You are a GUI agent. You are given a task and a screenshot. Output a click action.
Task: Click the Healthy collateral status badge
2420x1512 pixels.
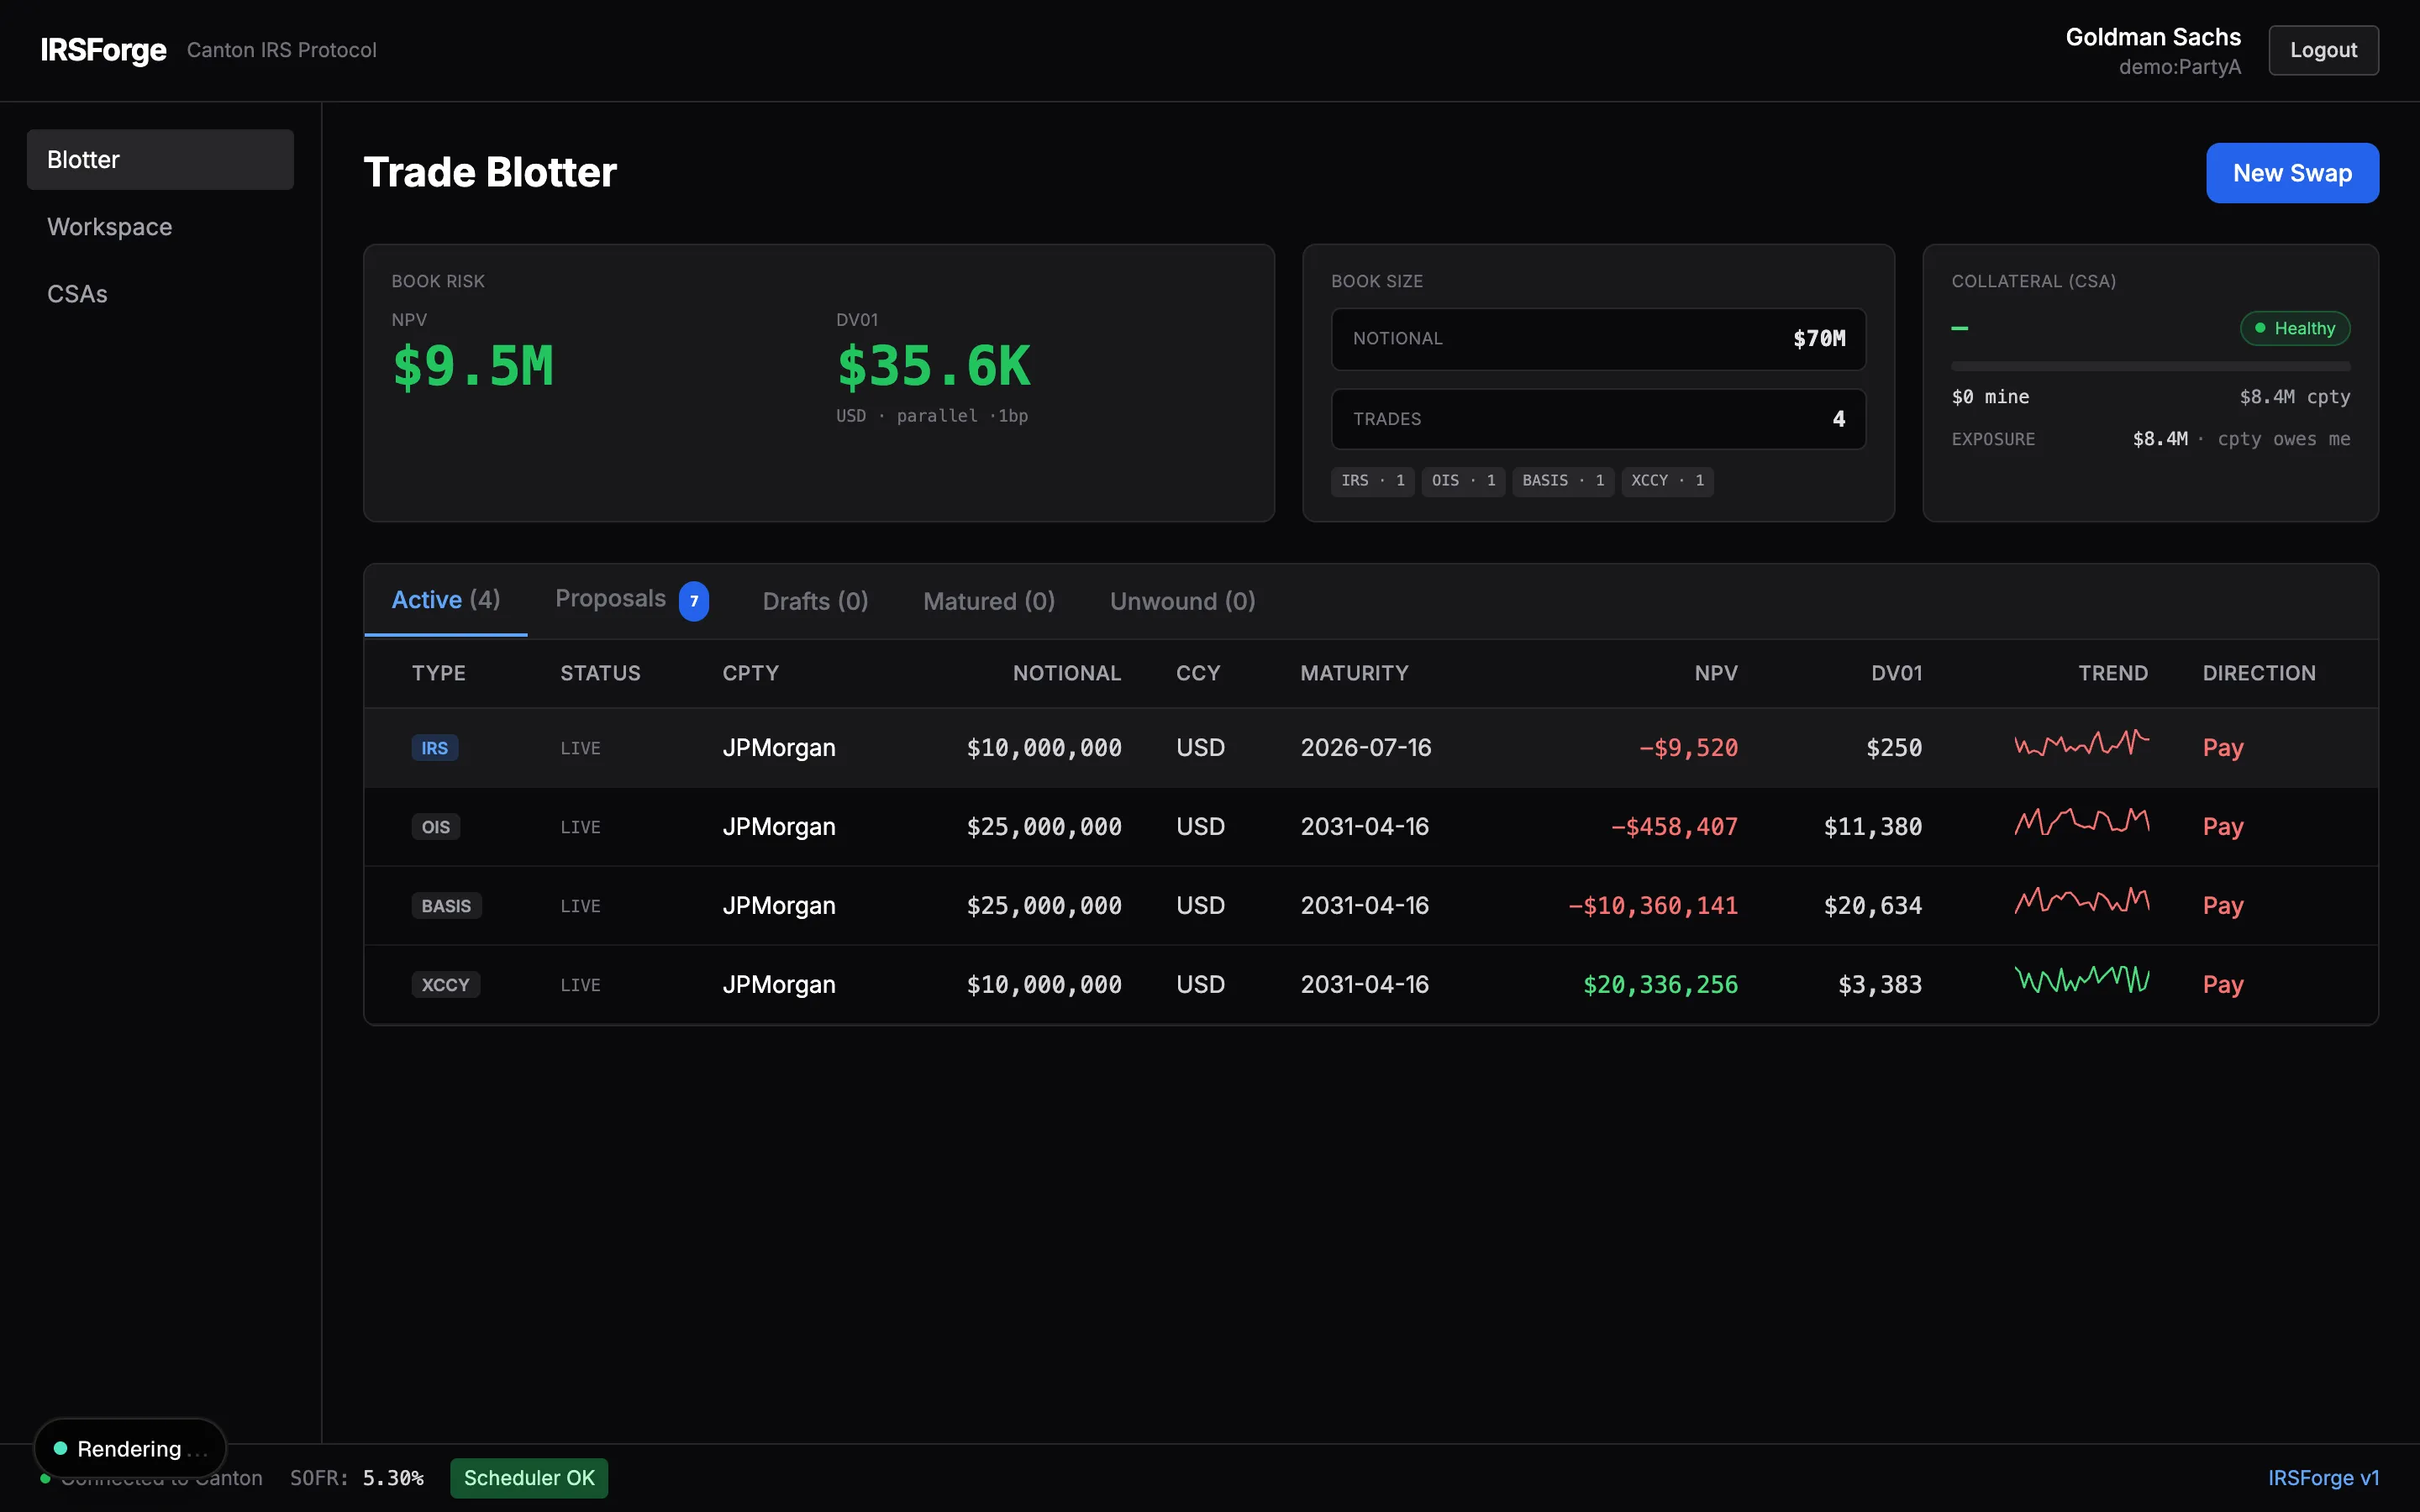[x=2295, y=328]
